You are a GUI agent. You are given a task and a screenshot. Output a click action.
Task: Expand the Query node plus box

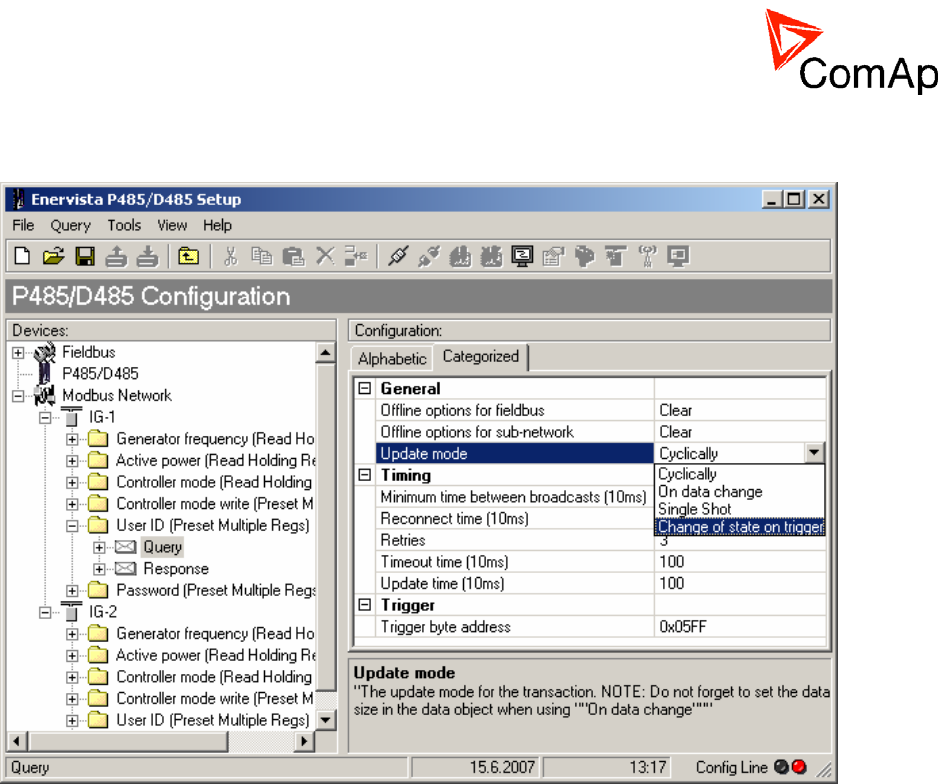[x=99, y=547]
